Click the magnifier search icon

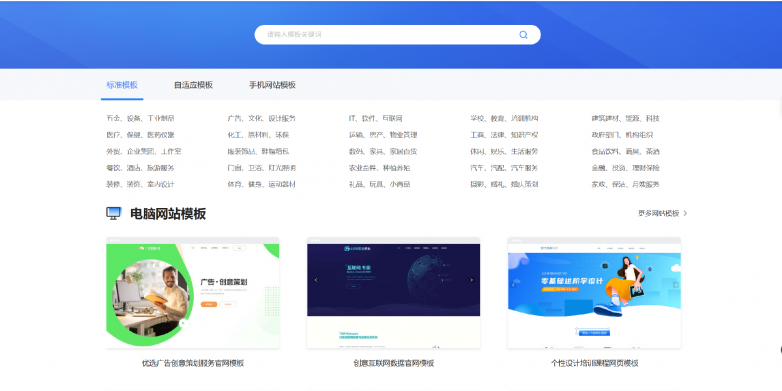[523, 35]
